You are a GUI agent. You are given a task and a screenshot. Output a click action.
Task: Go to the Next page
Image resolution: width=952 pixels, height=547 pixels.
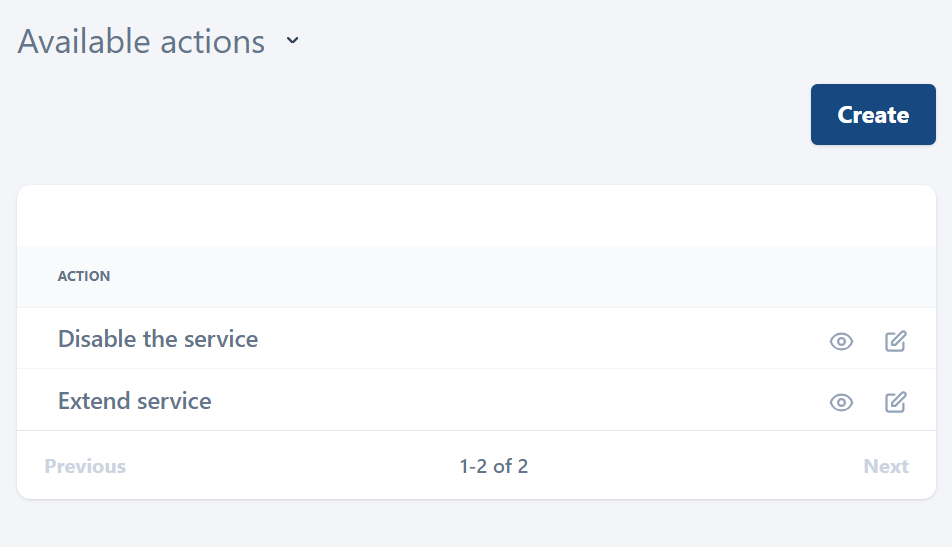tap(886, 466)
